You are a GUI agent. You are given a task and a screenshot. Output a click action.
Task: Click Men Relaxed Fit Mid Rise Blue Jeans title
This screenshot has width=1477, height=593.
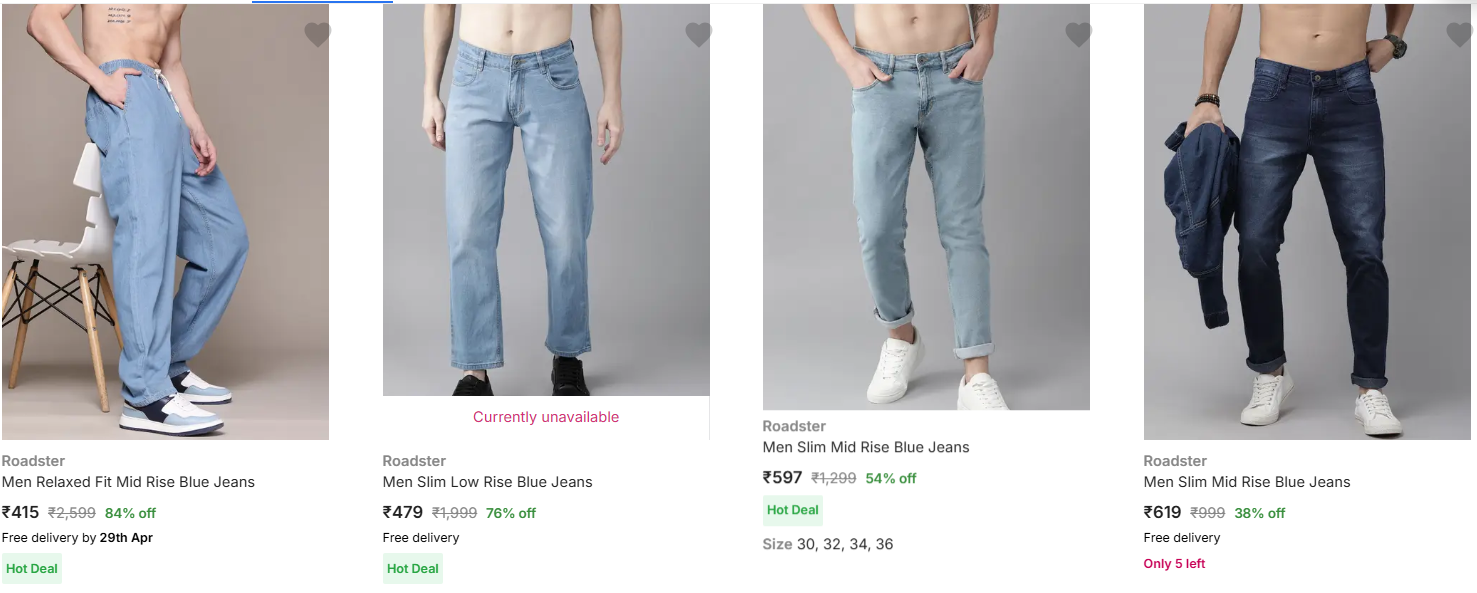[x=128, y=482]
